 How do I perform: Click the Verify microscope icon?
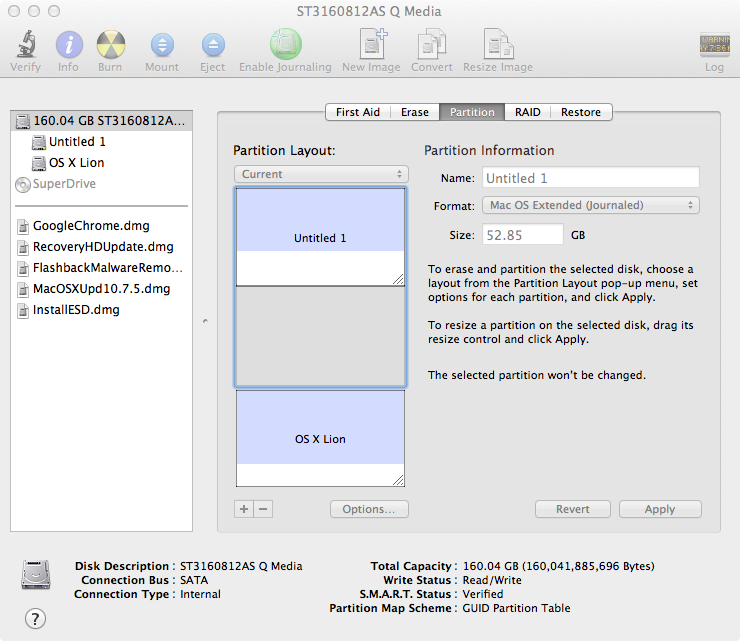[x=26, y=44]
